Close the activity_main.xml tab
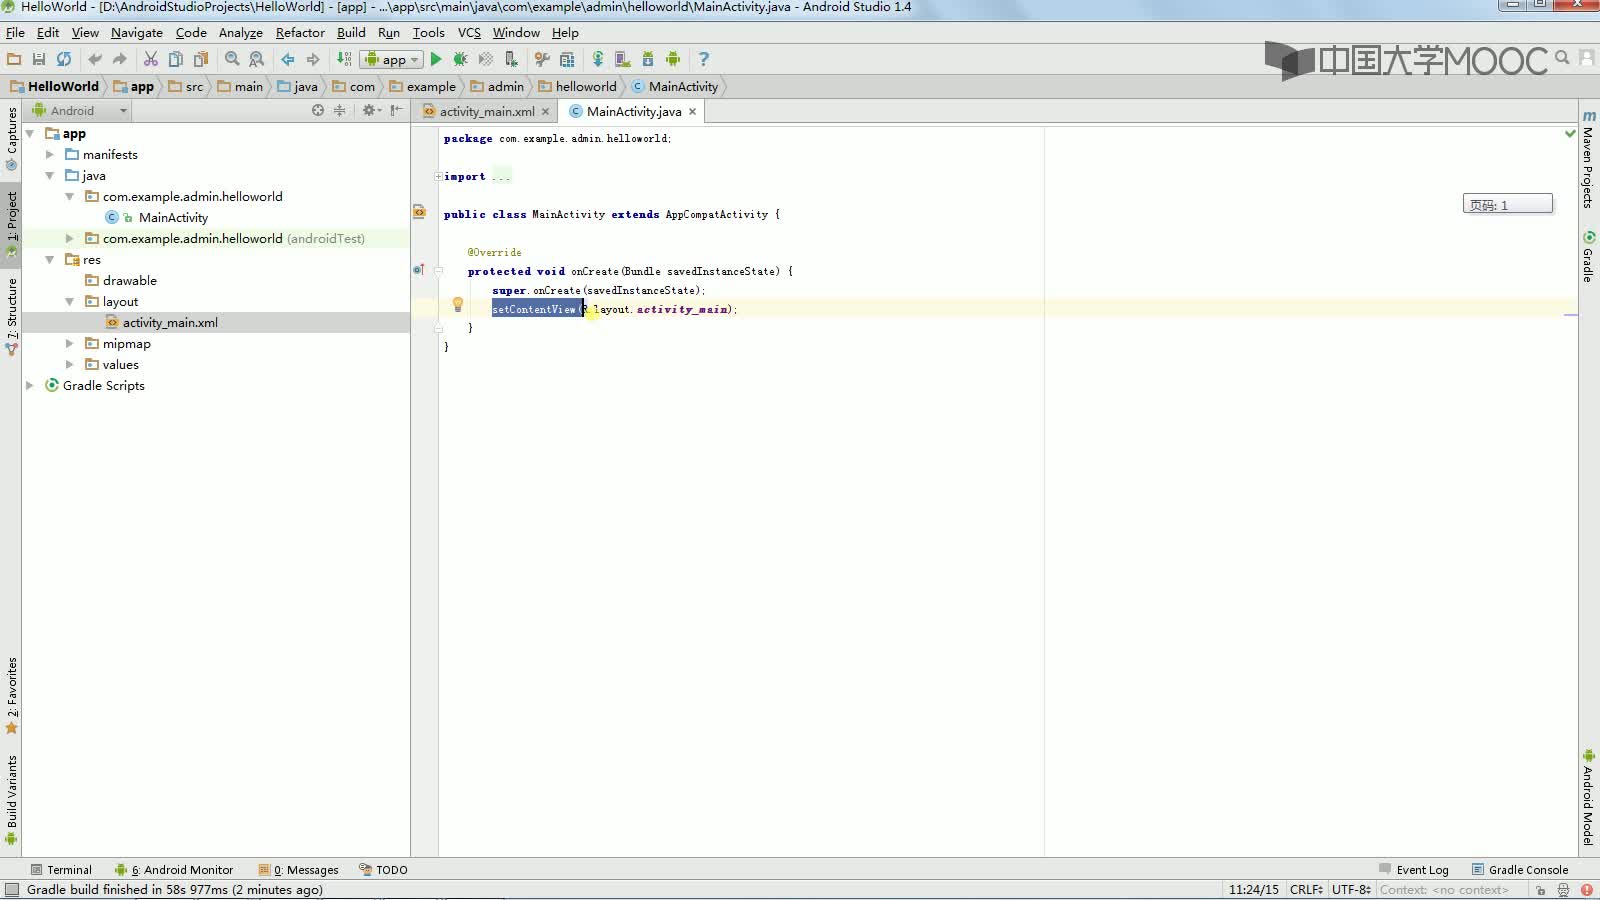1600x900 pixels. point(545,112)
